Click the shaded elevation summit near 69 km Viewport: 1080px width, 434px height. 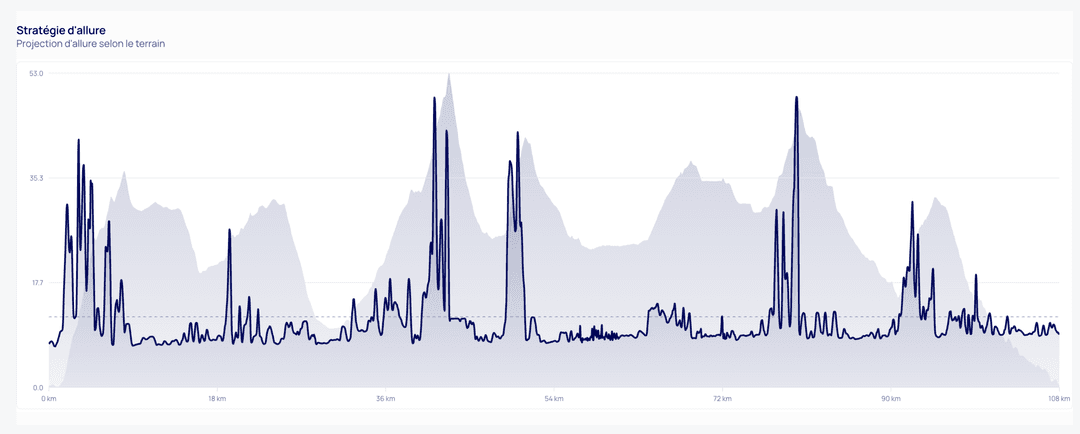tap(689, 162)
